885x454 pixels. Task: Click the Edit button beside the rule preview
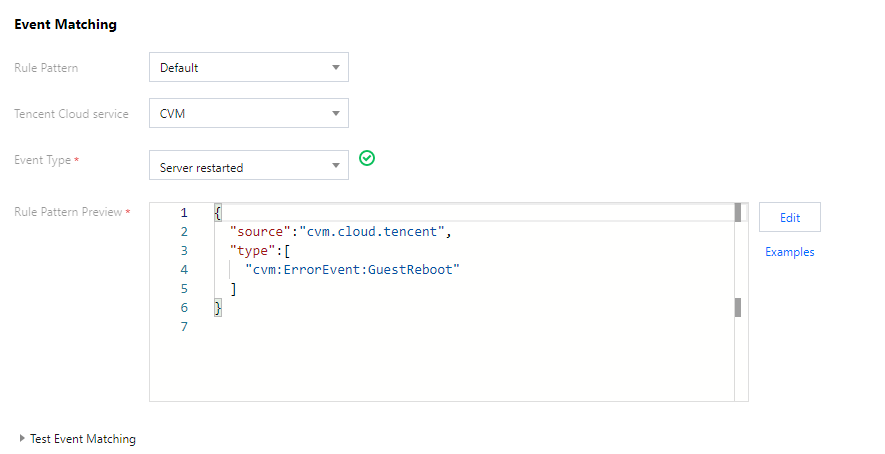789,217
